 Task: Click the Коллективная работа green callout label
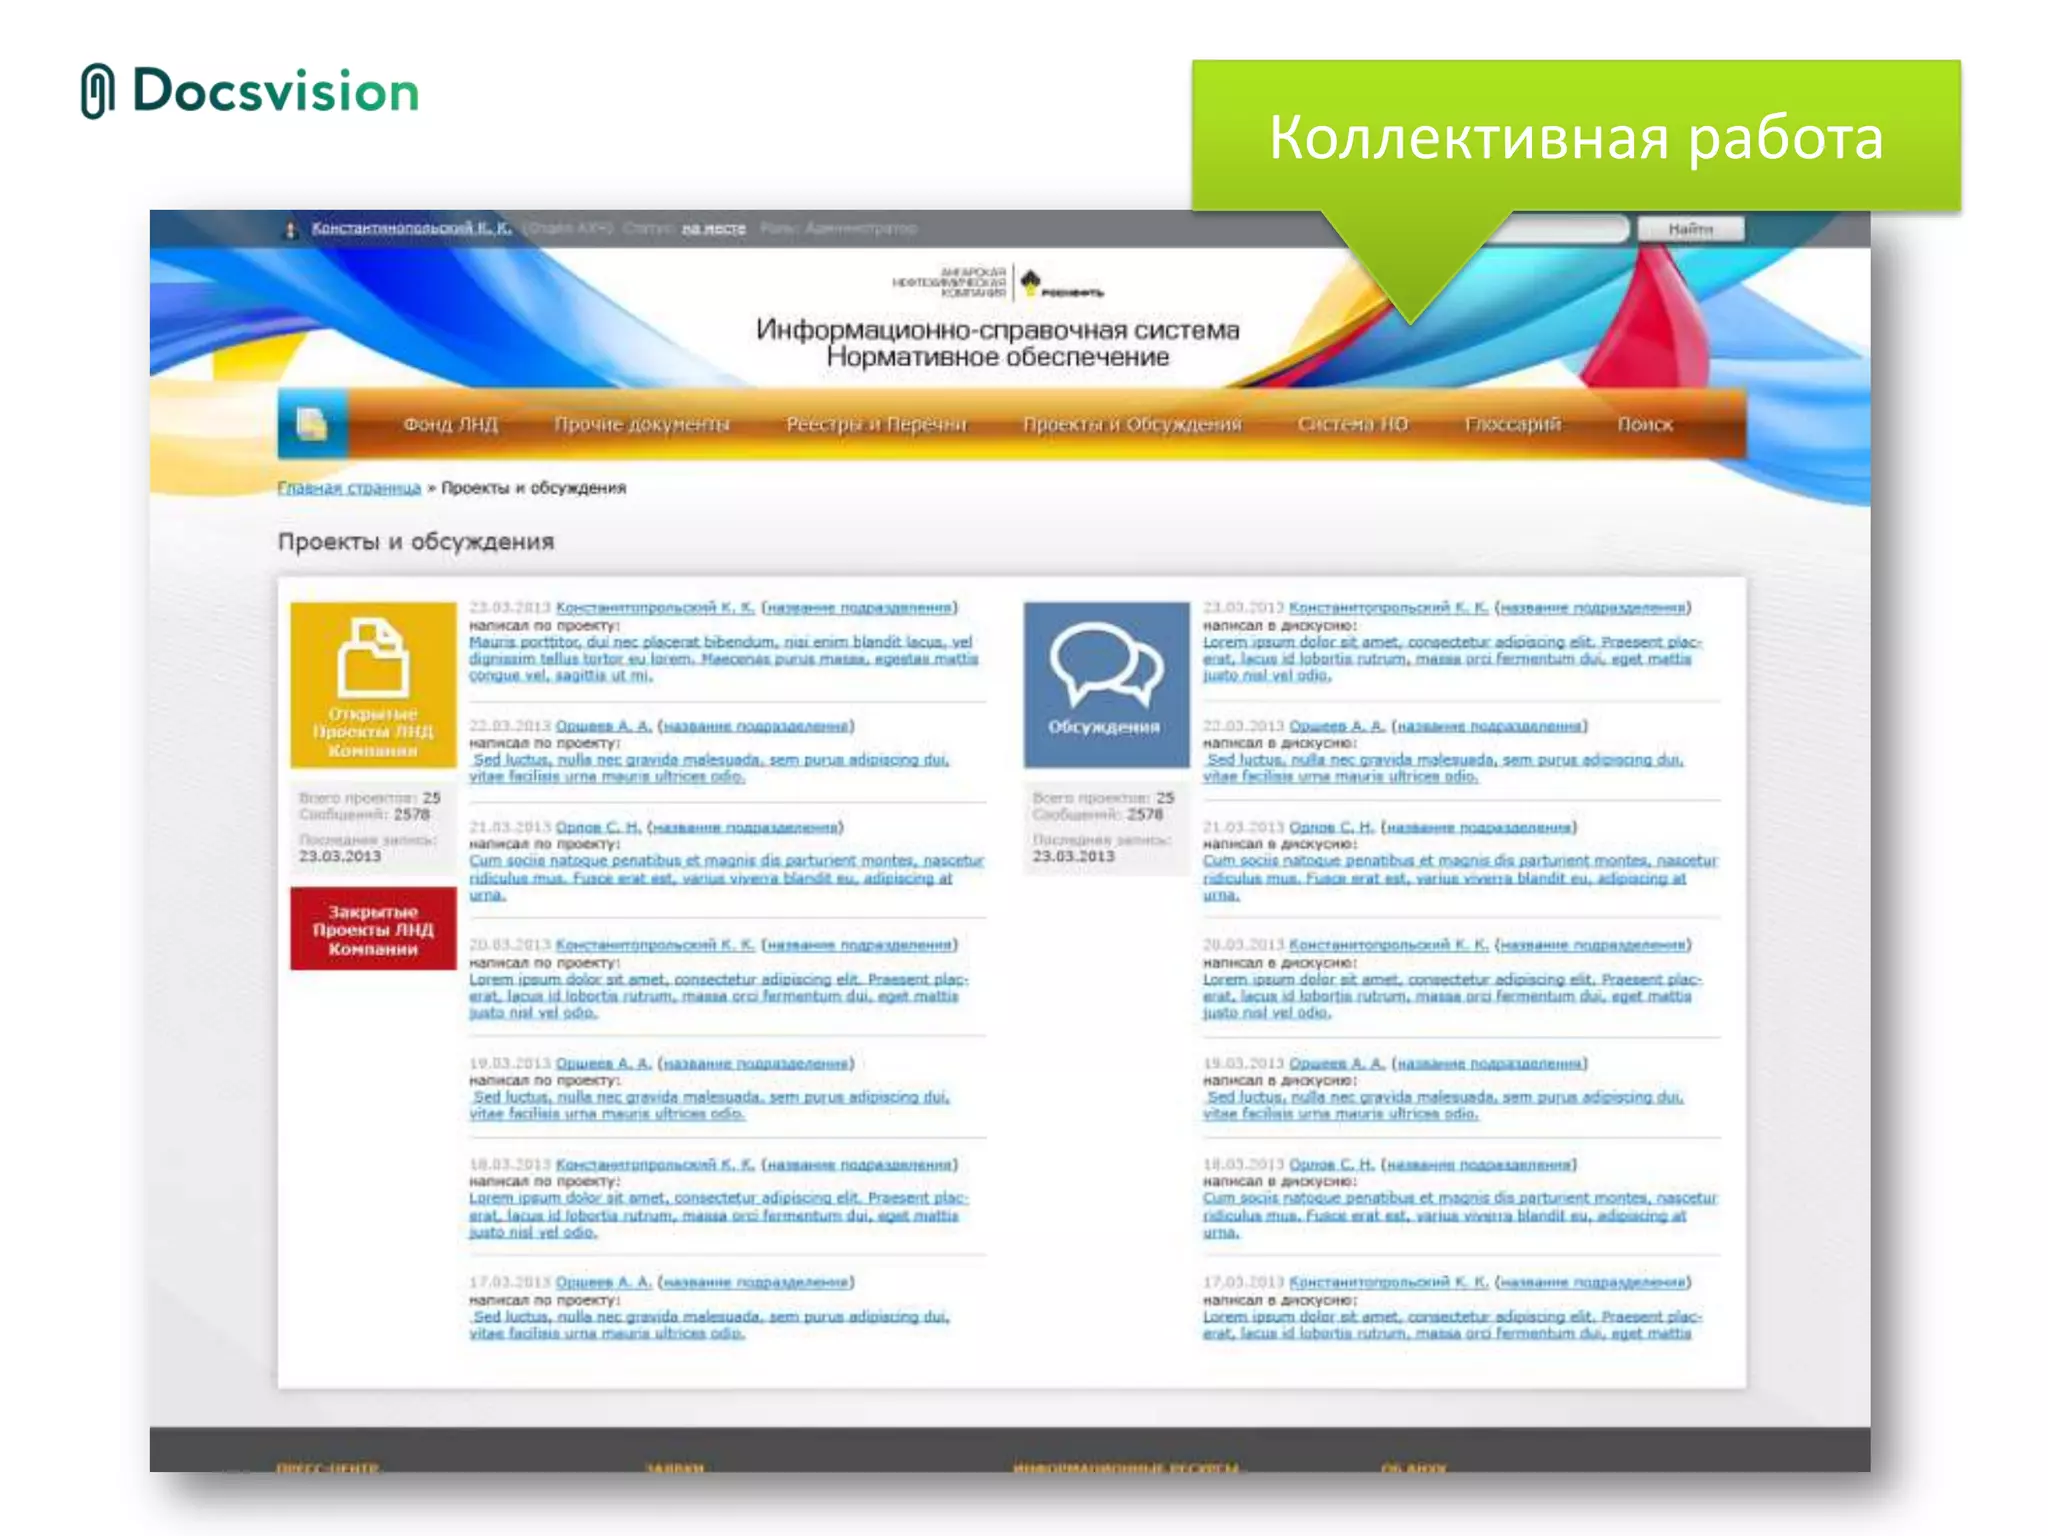[1576, 137]
